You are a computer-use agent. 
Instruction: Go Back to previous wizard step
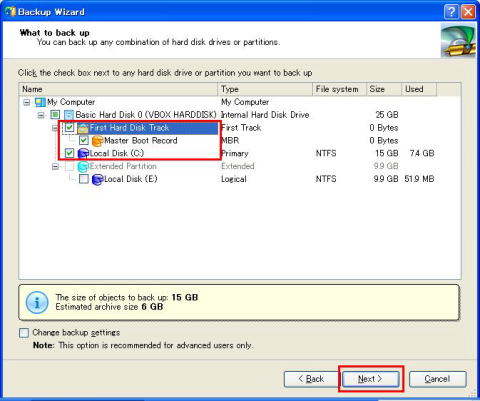311,379
